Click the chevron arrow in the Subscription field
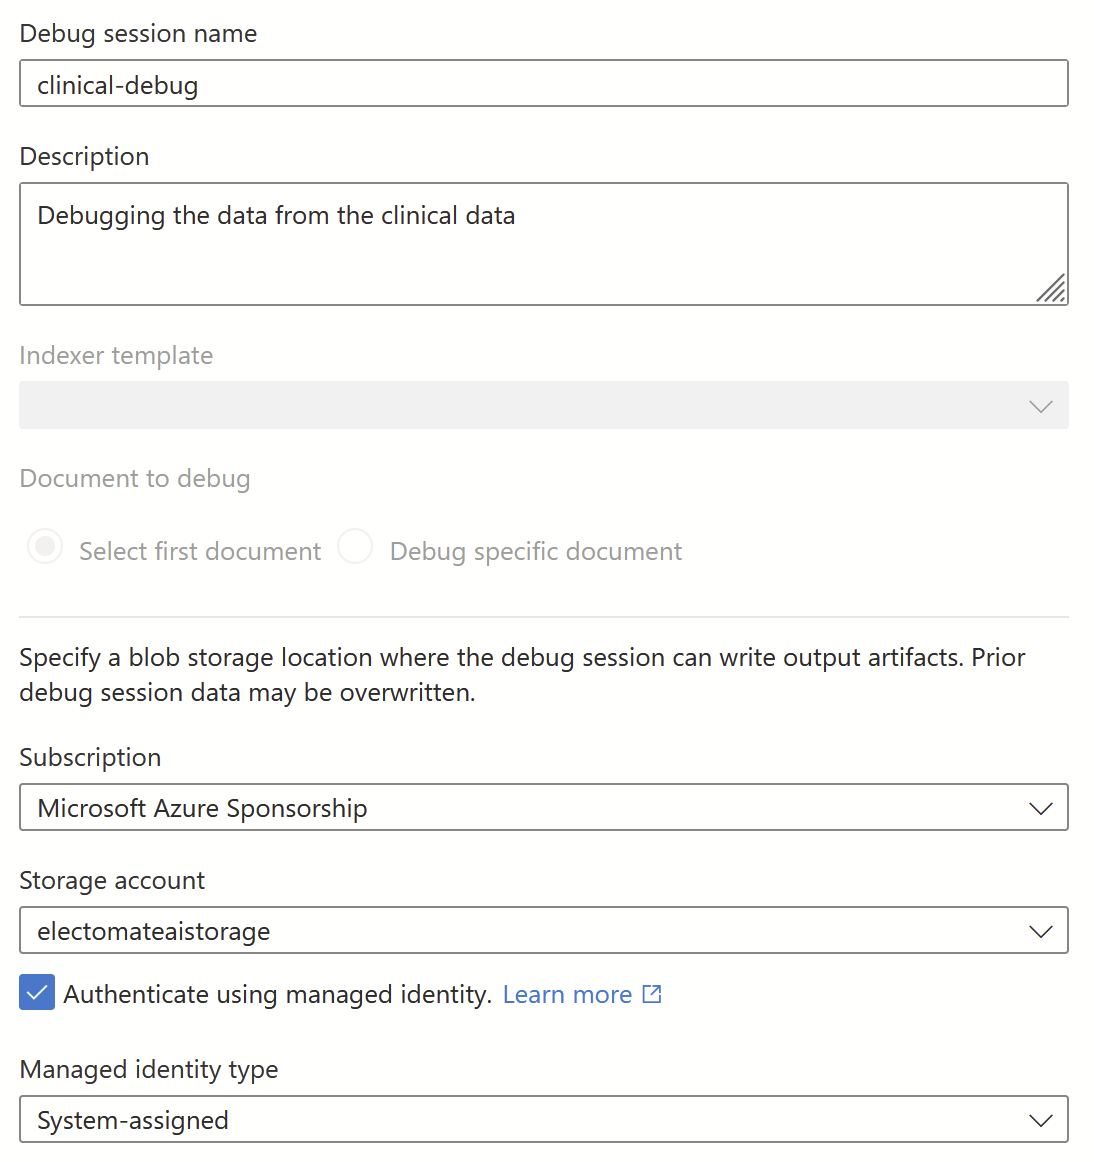The height and width of the screenshot is (1162, 1094). tap(1041, 808)
